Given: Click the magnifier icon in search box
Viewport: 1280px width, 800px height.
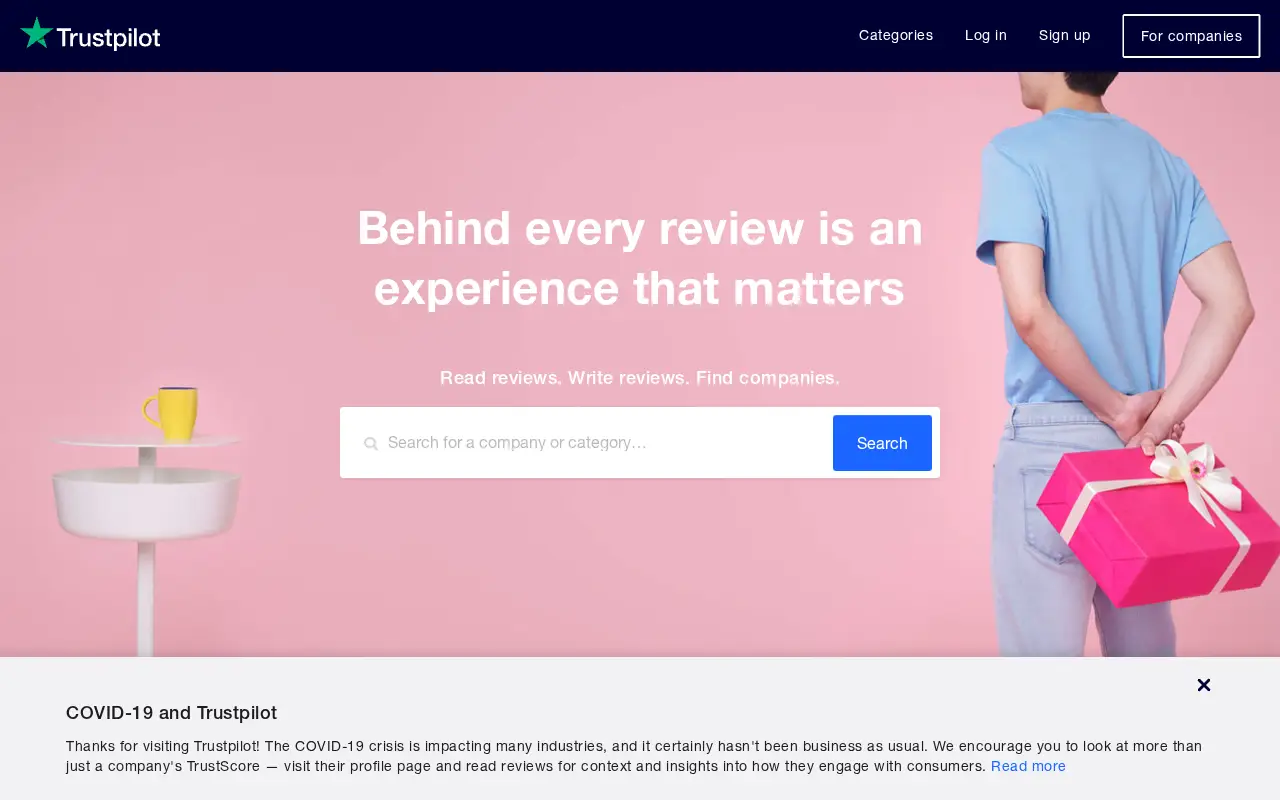Looking at the screenshot, I should (371, 443).
